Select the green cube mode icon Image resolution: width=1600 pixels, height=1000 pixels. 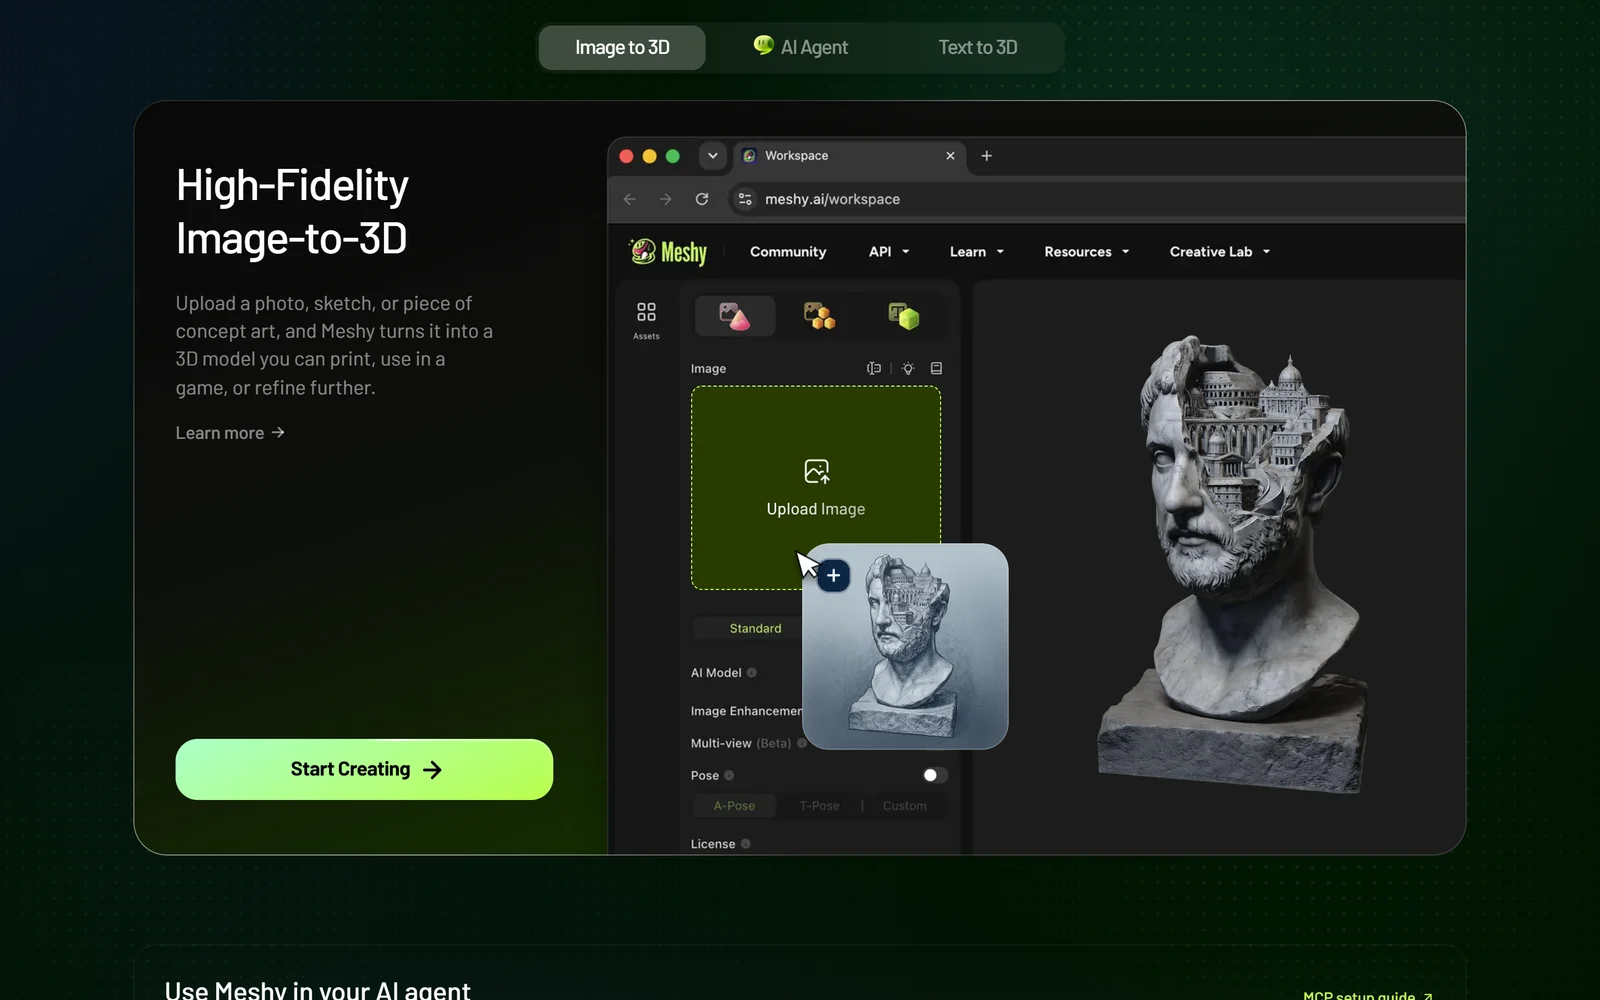[x=903, y=316]
